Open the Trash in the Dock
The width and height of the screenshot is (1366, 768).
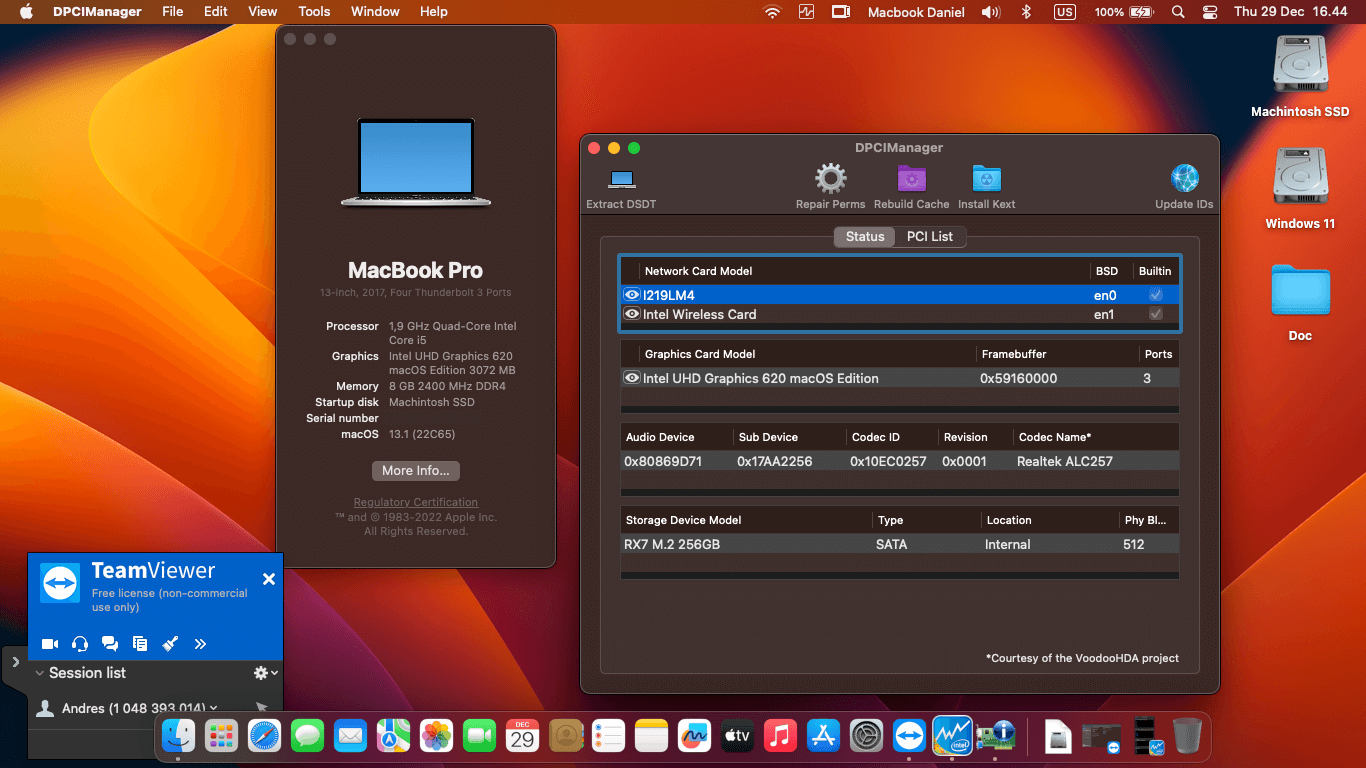point(1187,736)
